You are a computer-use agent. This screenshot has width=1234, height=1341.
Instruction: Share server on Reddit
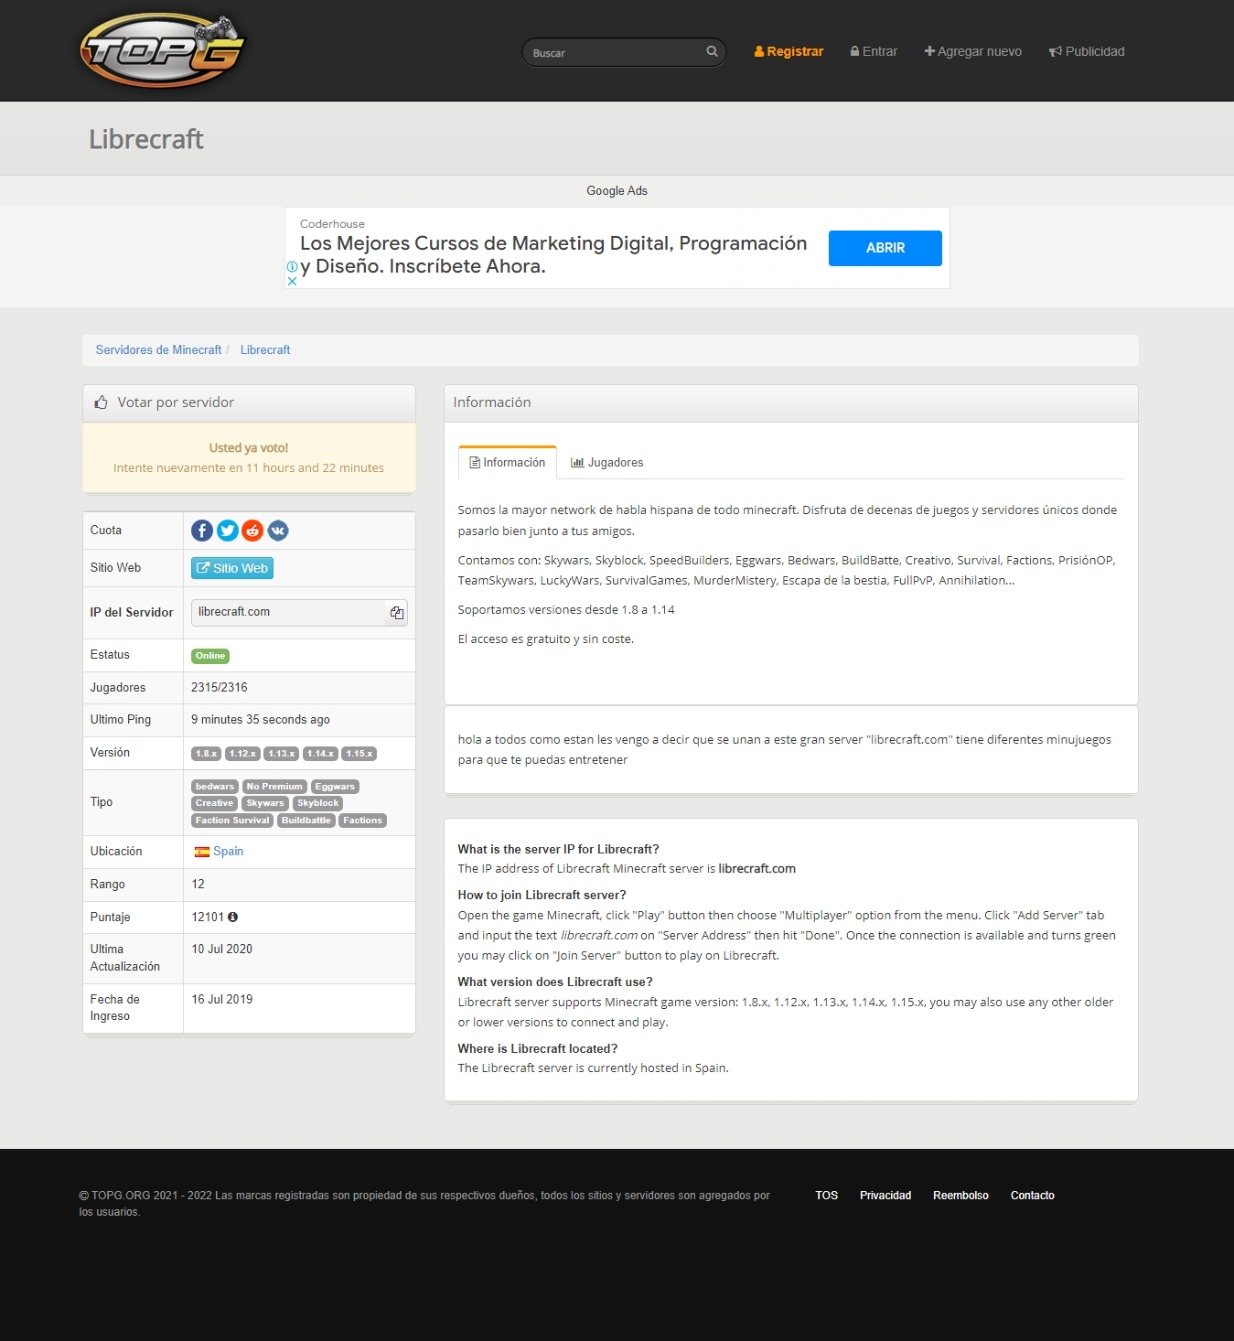[x=252, y=531]
